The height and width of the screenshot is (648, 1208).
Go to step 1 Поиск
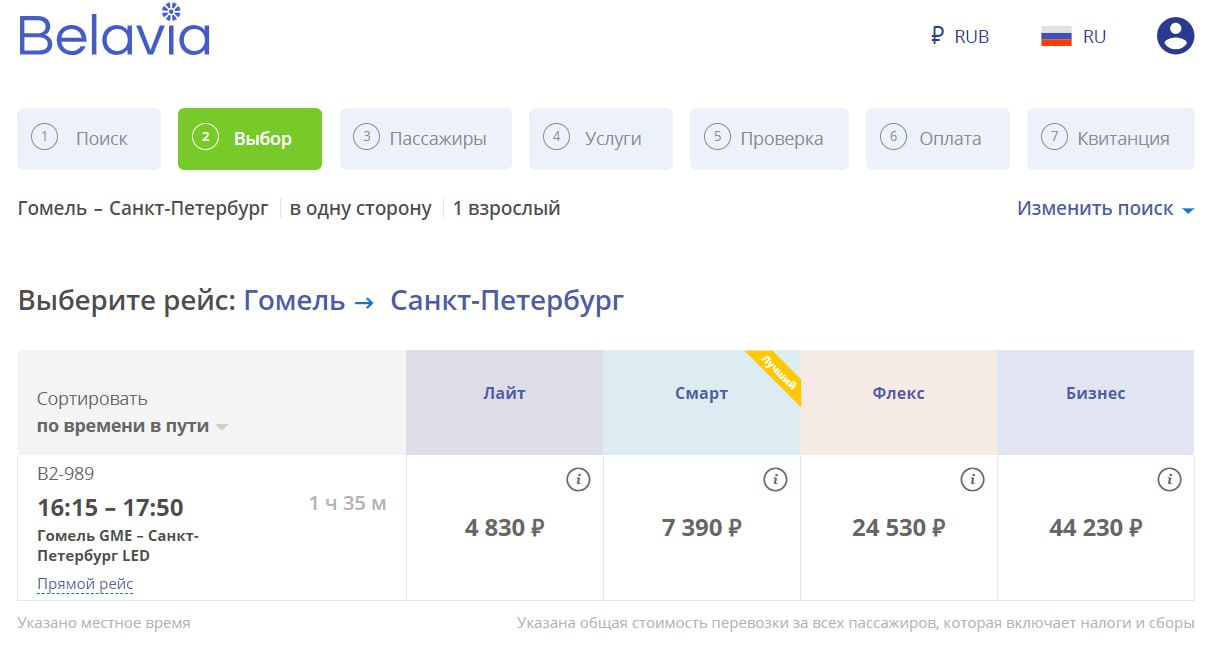tap(89, 139)
